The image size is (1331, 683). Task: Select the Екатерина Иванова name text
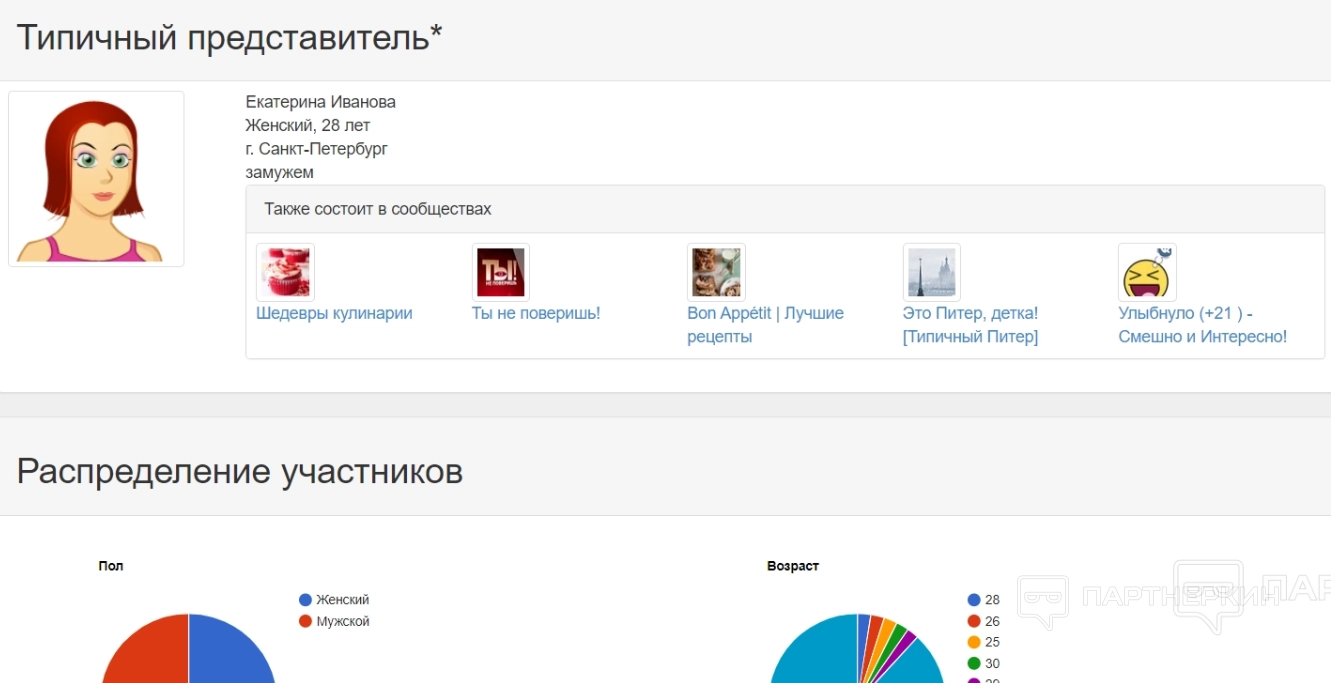pos(321,102)
